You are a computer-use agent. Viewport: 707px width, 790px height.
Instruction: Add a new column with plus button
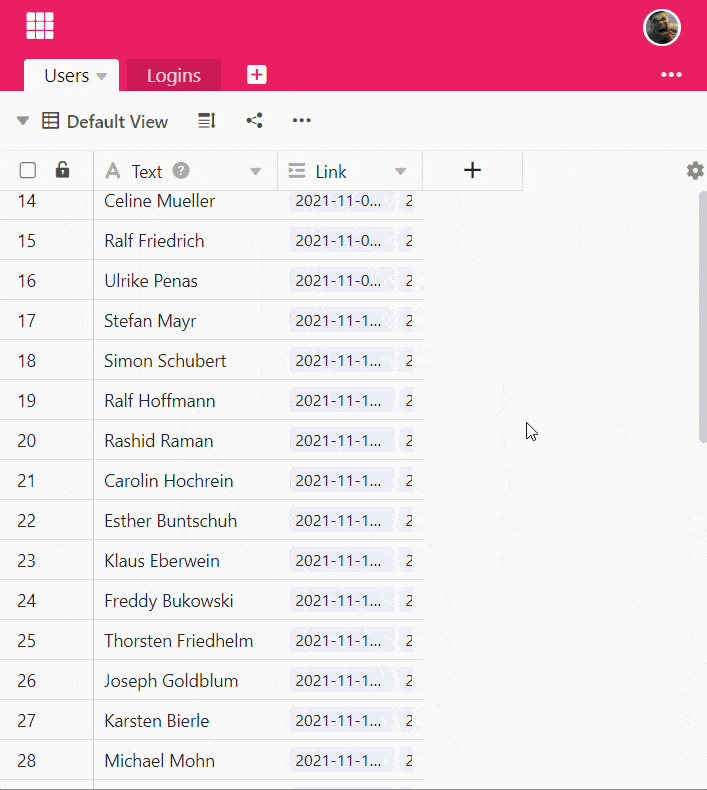[x=472, y=170]
